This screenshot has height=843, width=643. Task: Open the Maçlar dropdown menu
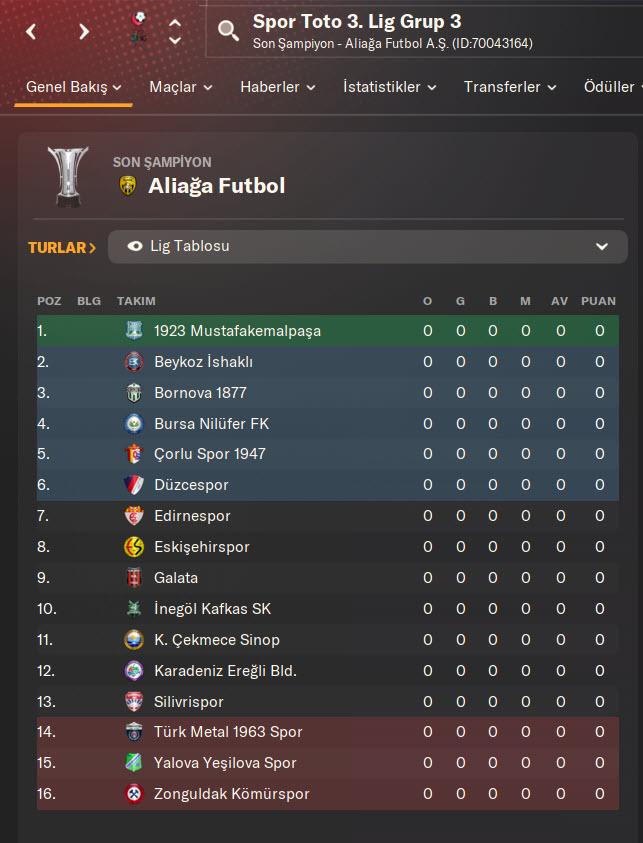click(x=180, y=87)
